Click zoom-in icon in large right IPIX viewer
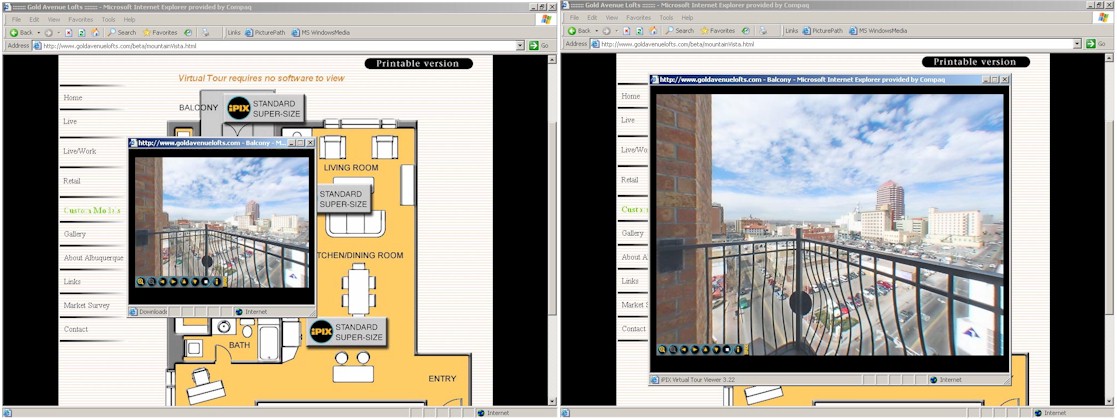Screen dimensions: 1117x419 coord(662,349)
